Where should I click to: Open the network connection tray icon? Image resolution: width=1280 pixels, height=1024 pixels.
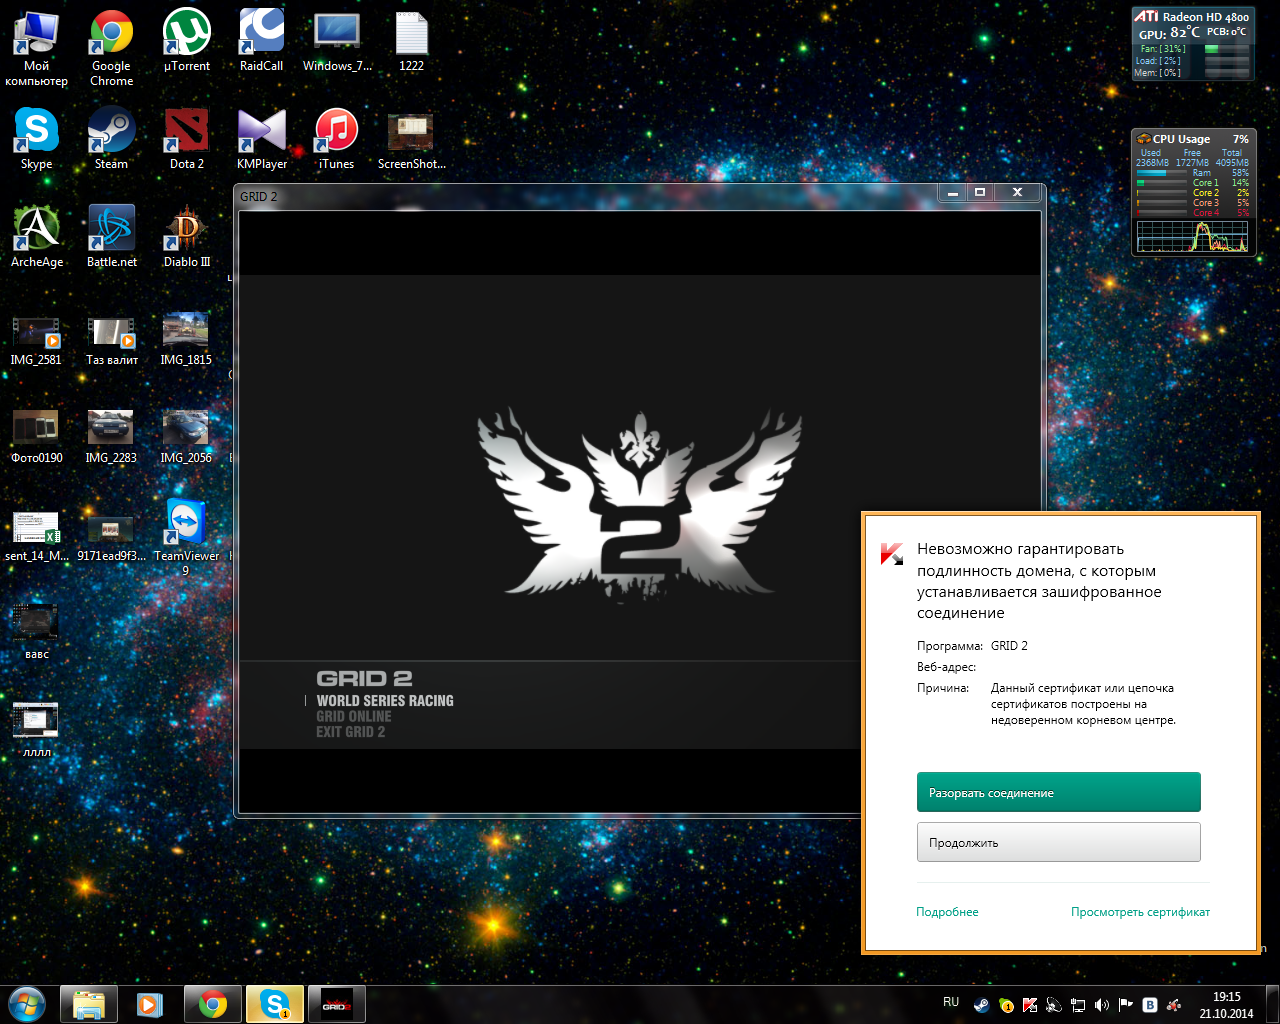tap(1078, 1005)
